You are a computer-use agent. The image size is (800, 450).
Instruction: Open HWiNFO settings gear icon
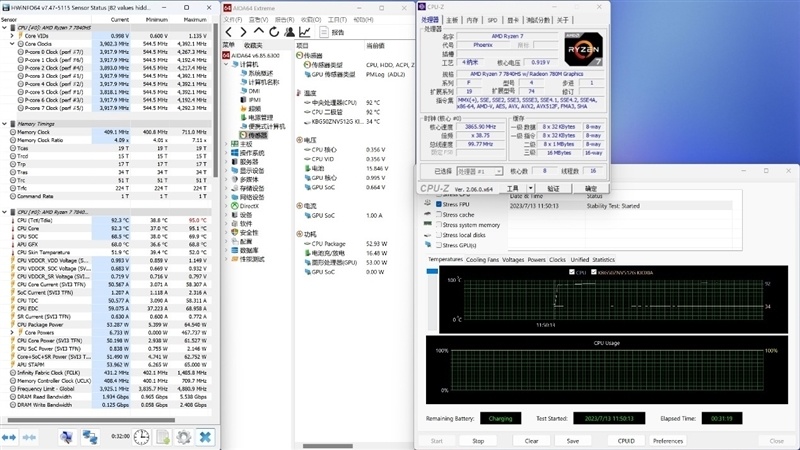point(184,437)
